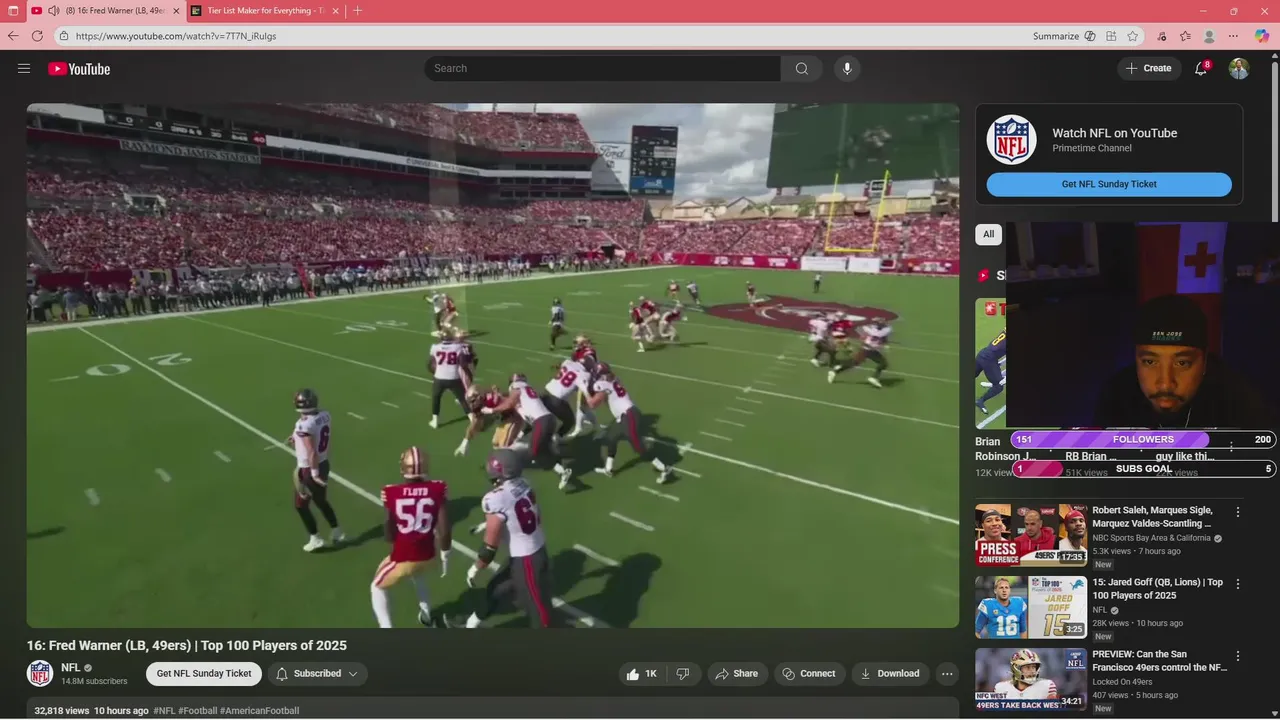This screenshot has height=720, width=1280.
Task: Open options for Jared Goff video
Action: coord(1238,584)
